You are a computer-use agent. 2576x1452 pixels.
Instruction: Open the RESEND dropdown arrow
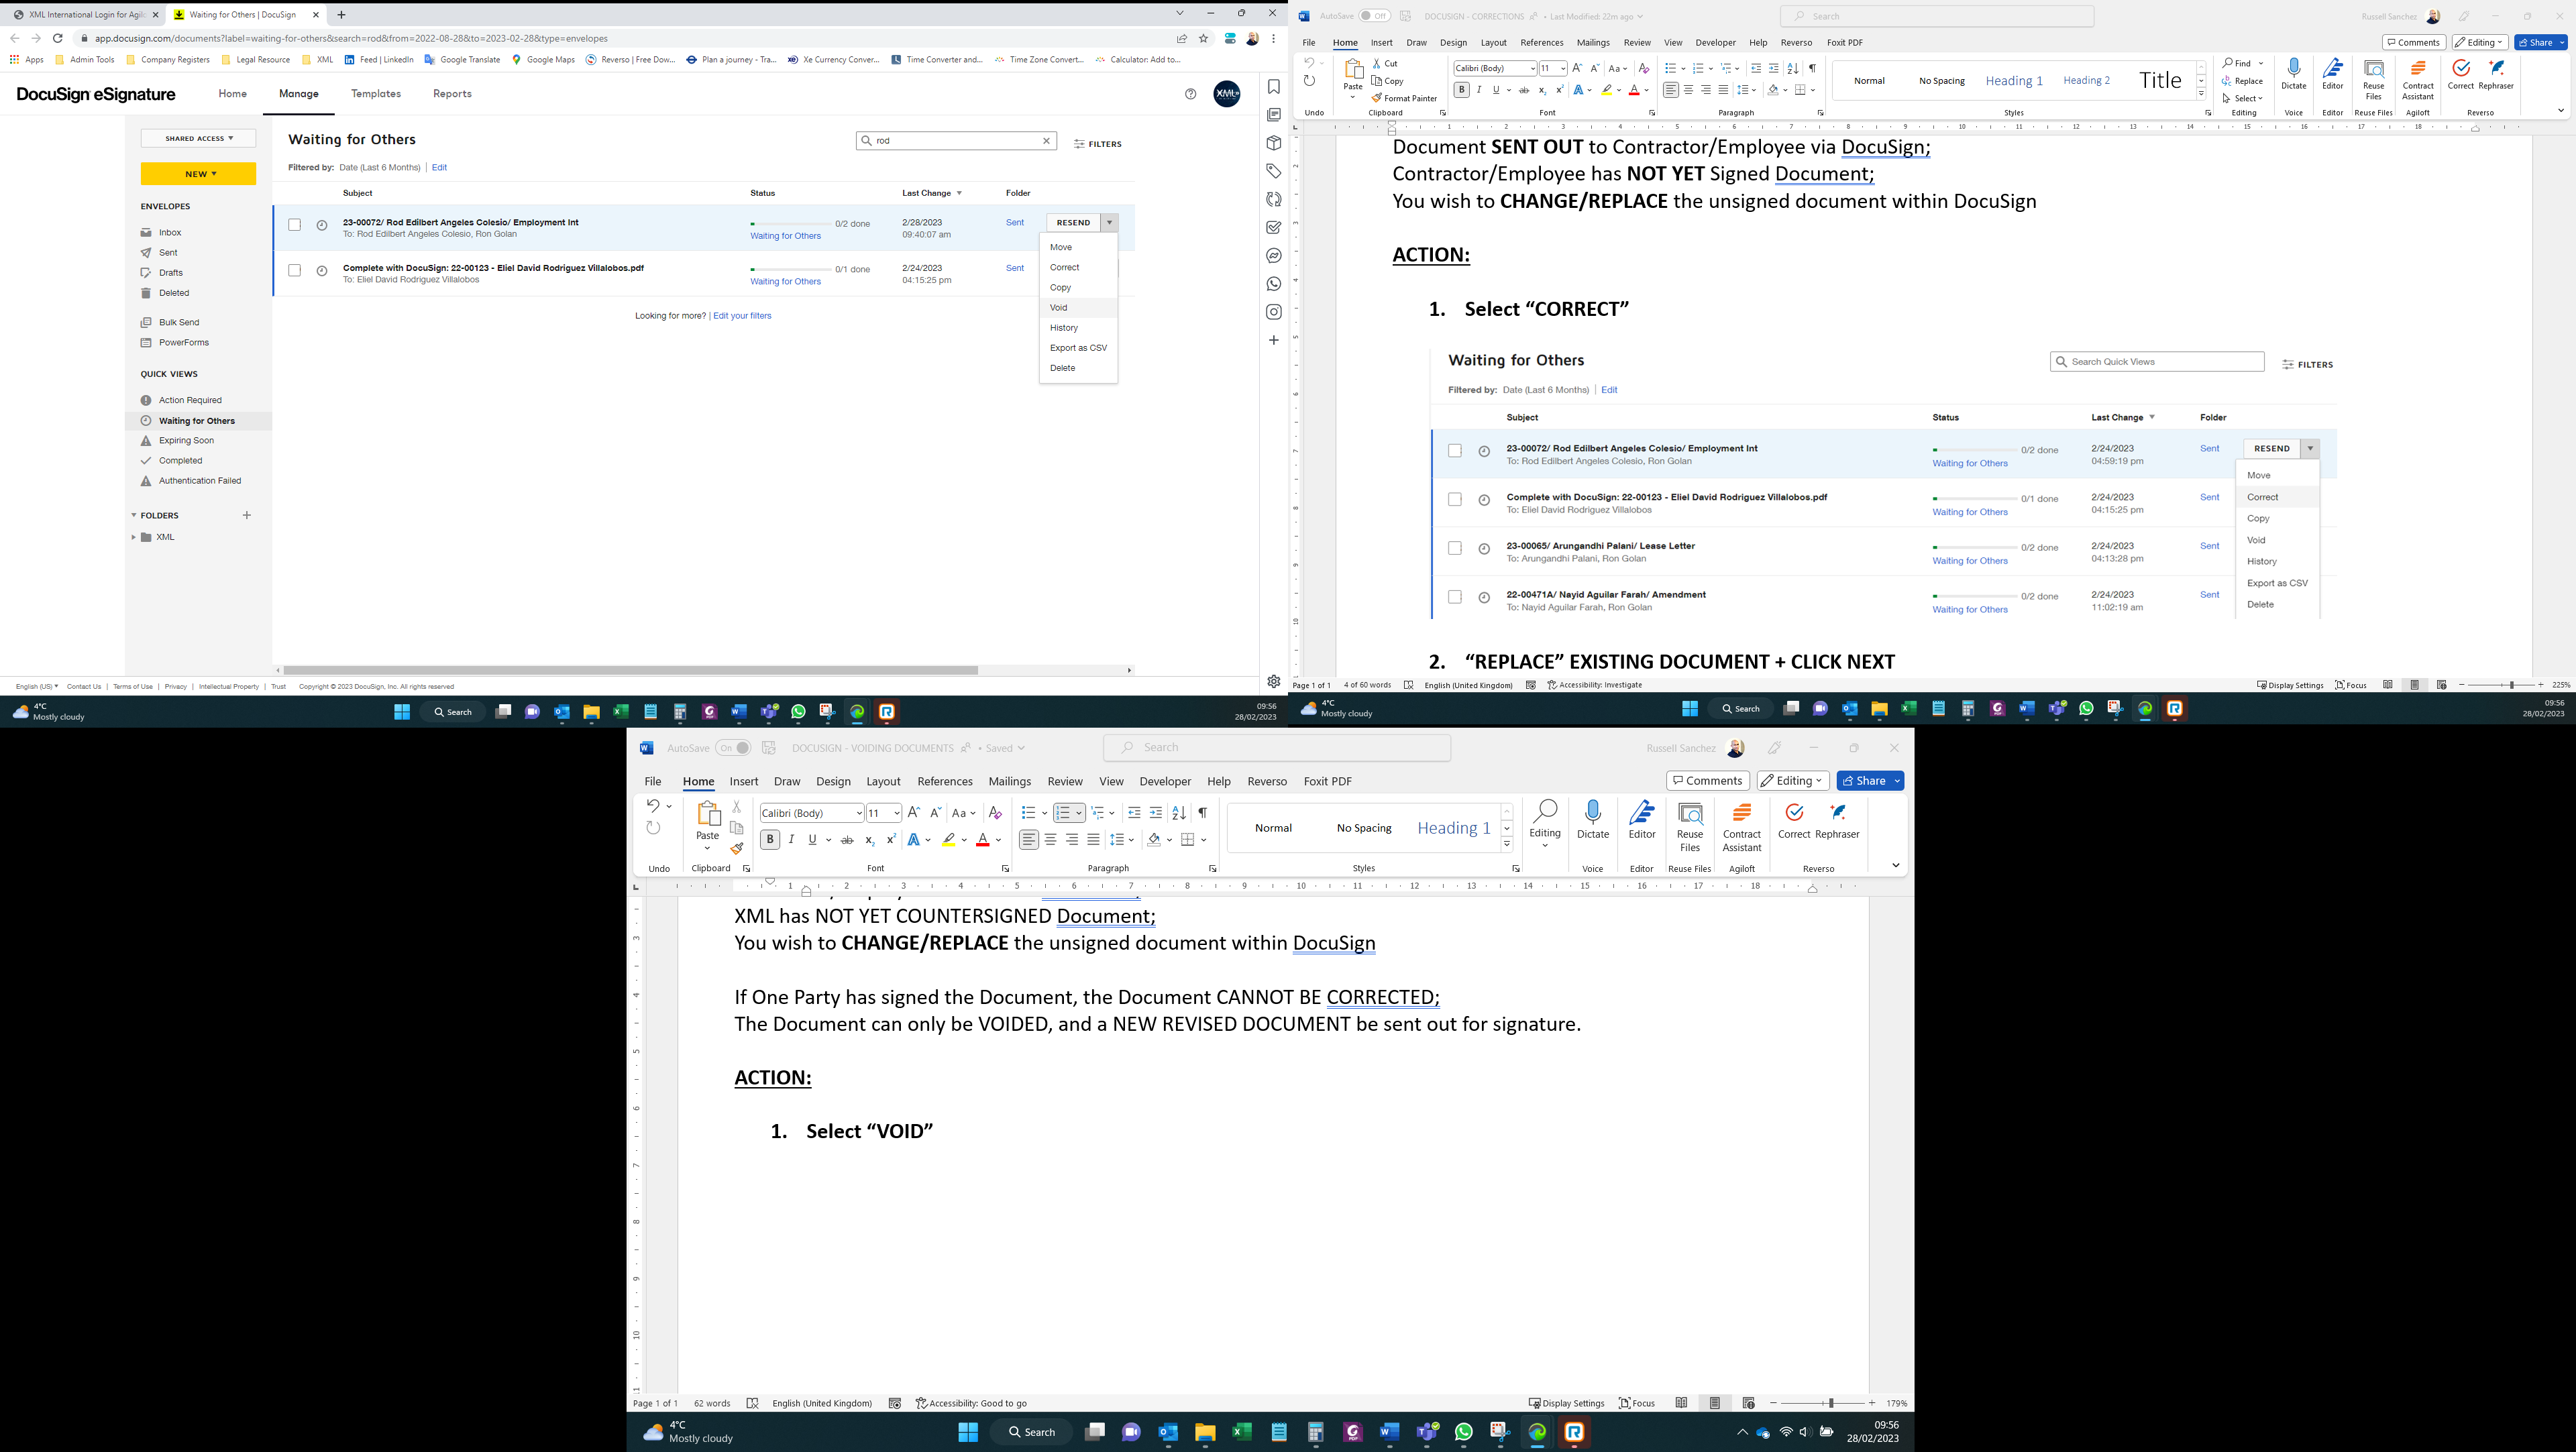[x=1109, y=222]
